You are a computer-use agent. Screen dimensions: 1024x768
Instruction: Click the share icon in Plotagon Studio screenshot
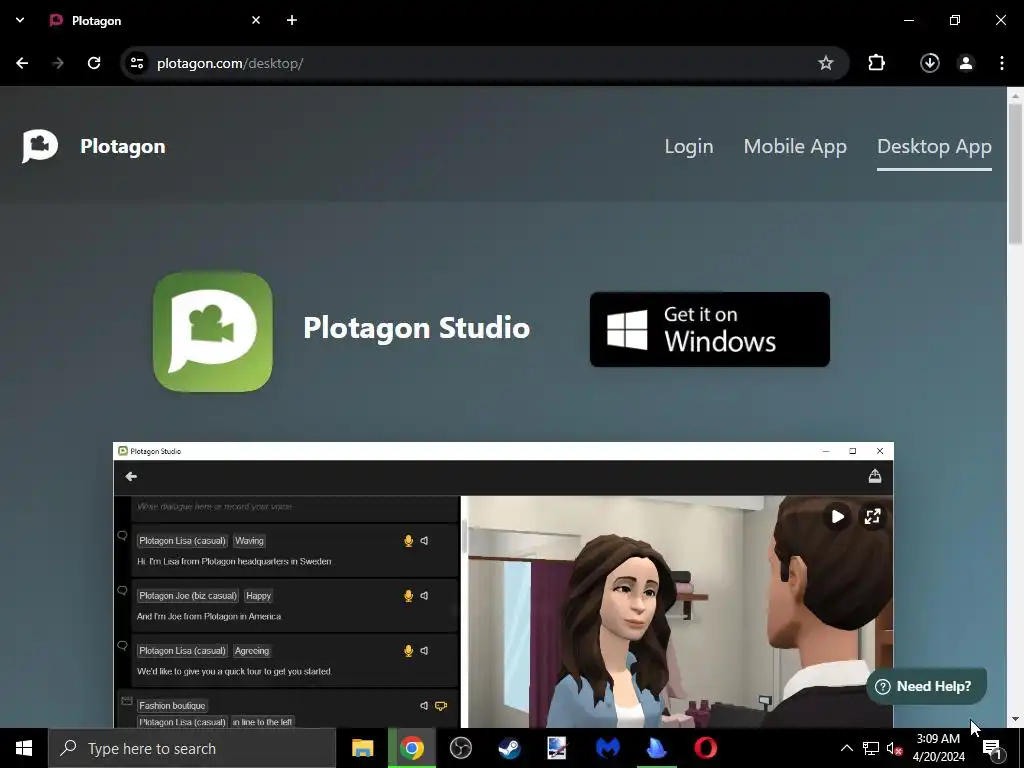point(875,476)
